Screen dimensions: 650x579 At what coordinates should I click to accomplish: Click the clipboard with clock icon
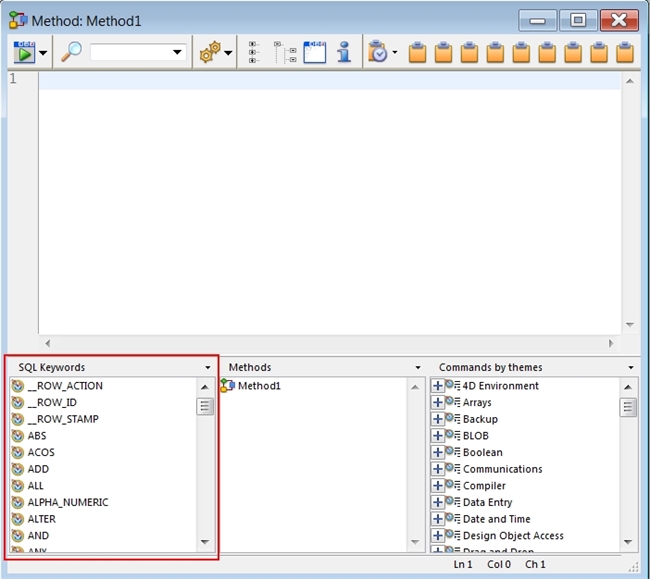(377, 52)
